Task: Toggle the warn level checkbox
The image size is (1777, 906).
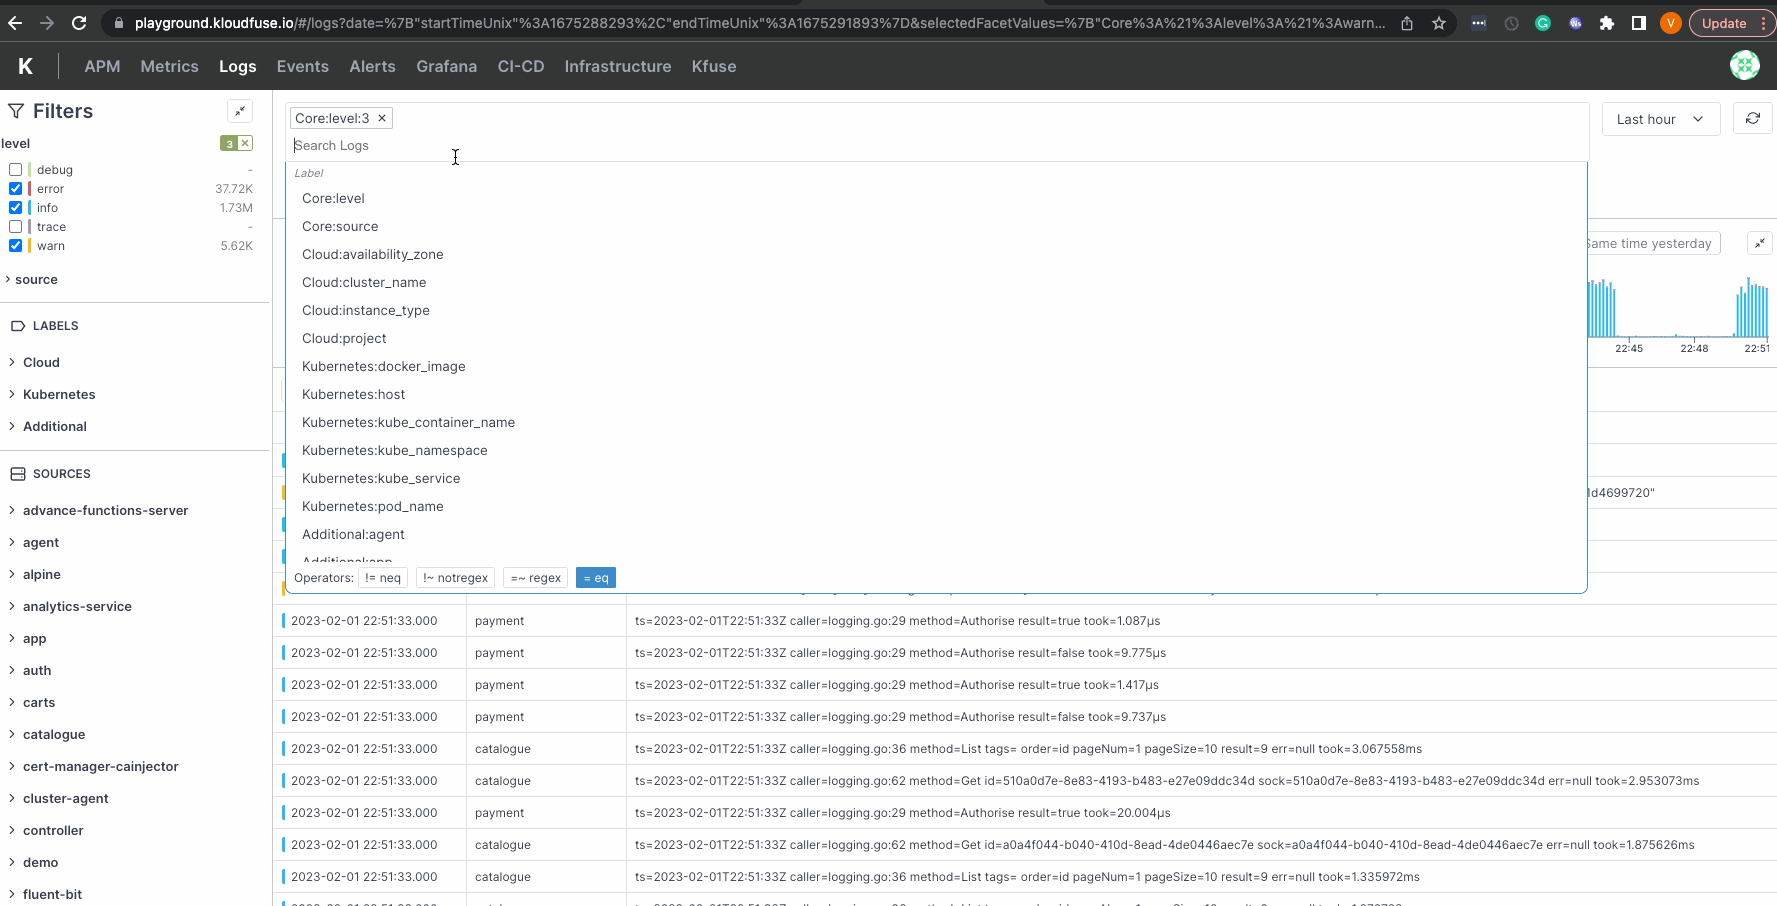Action: 16,246
